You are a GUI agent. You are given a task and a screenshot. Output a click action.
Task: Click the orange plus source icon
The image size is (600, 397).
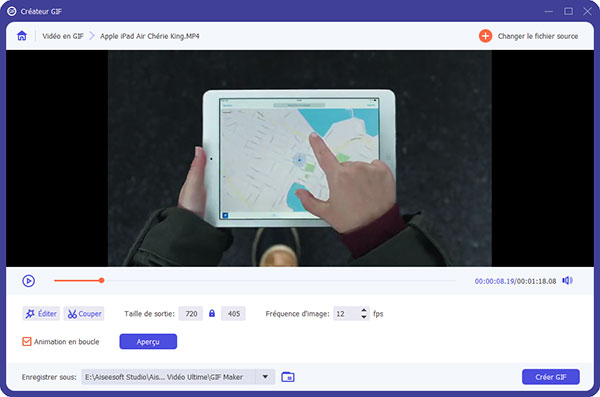click(x=485, y=36)
